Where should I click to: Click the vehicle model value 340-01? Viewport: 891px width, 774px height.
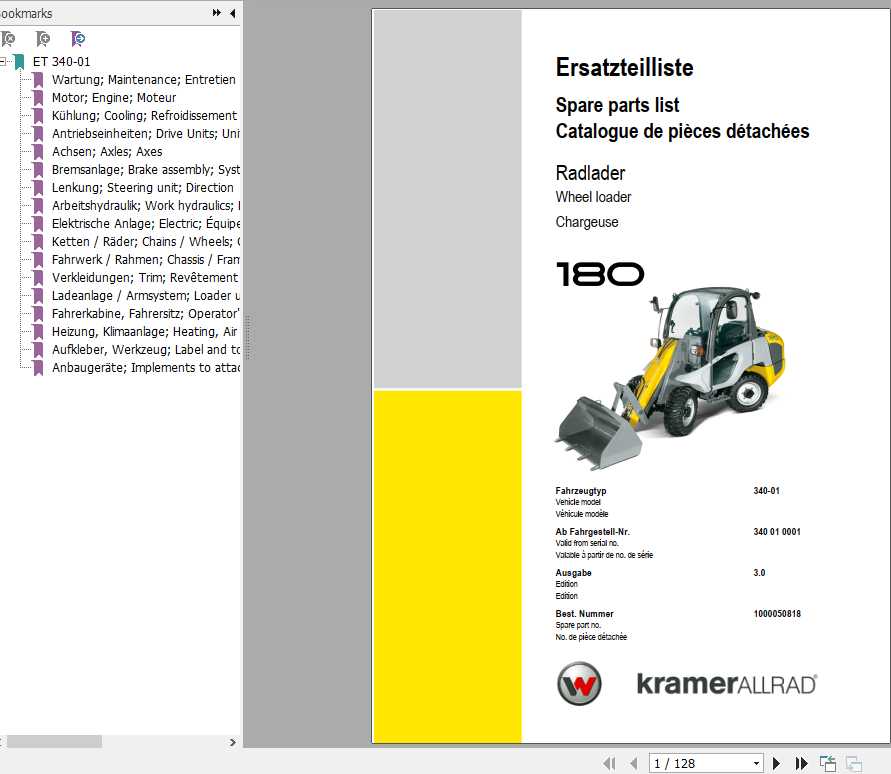click(767, 490)
